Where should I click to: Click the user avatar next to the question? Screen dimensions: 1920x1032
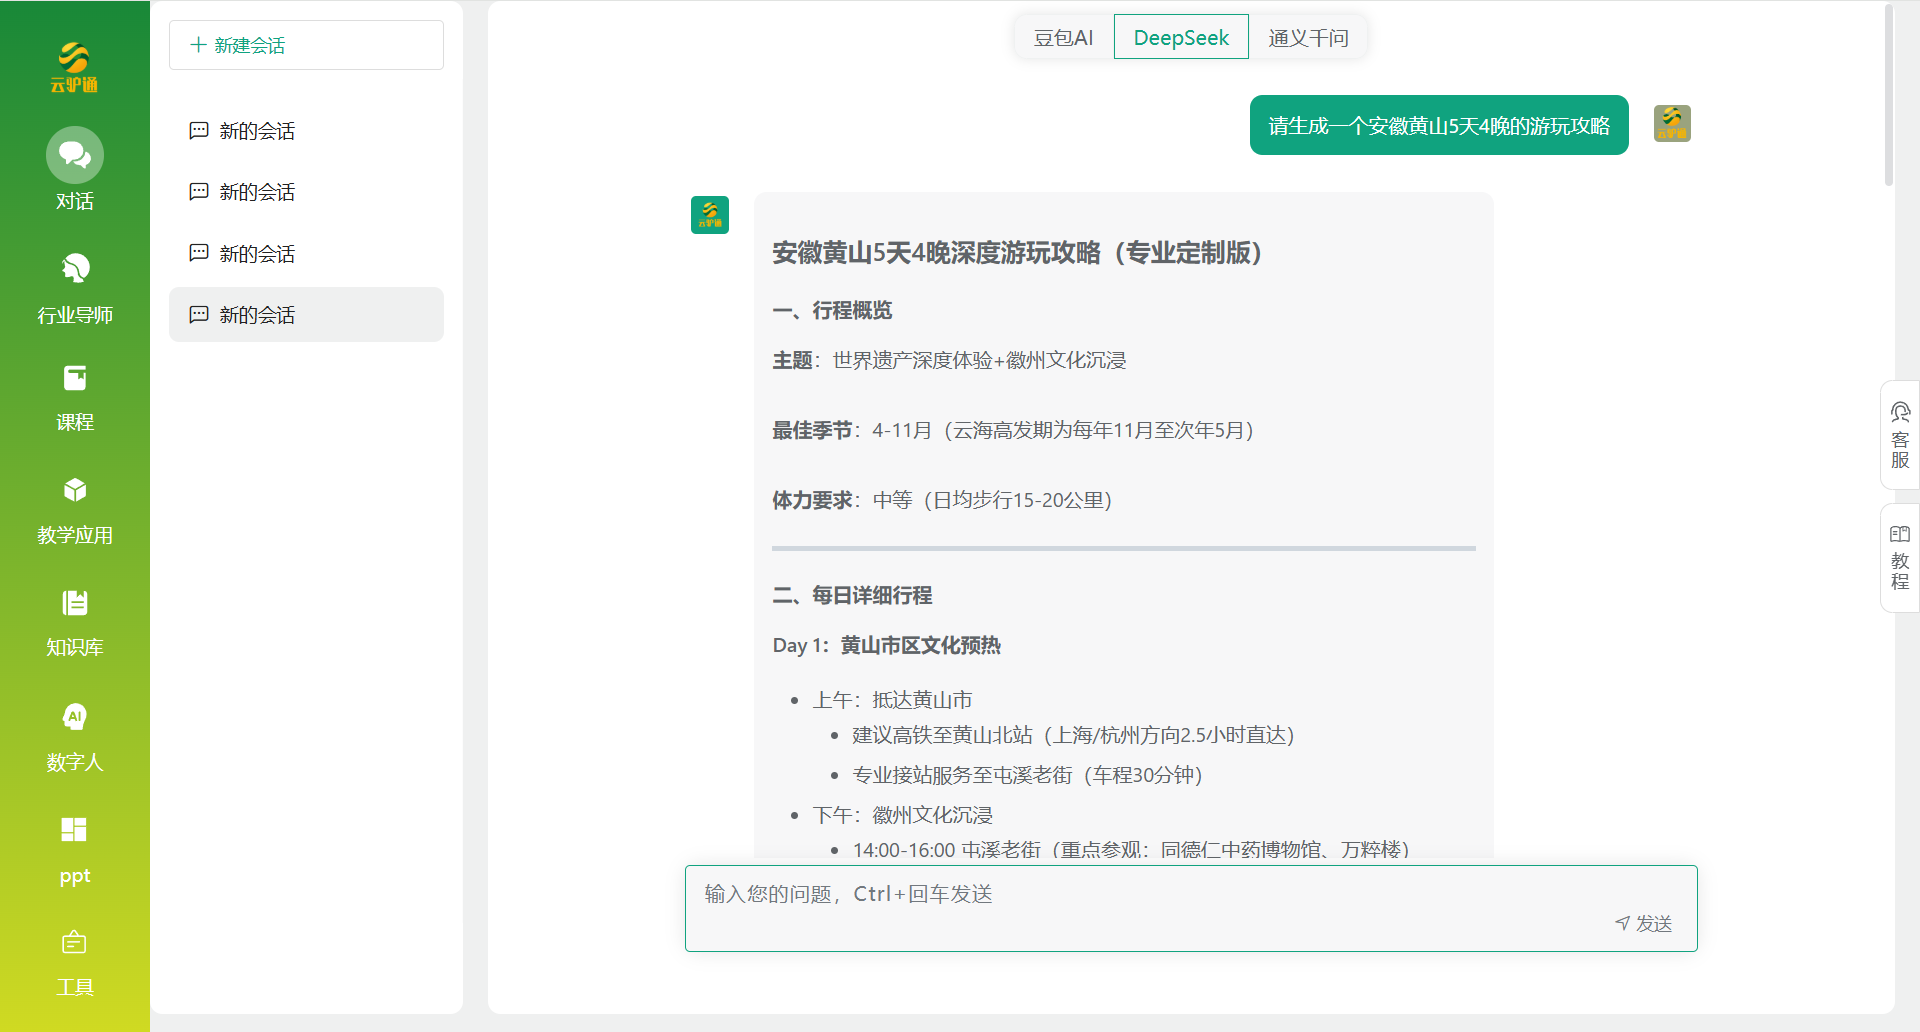1671,123
